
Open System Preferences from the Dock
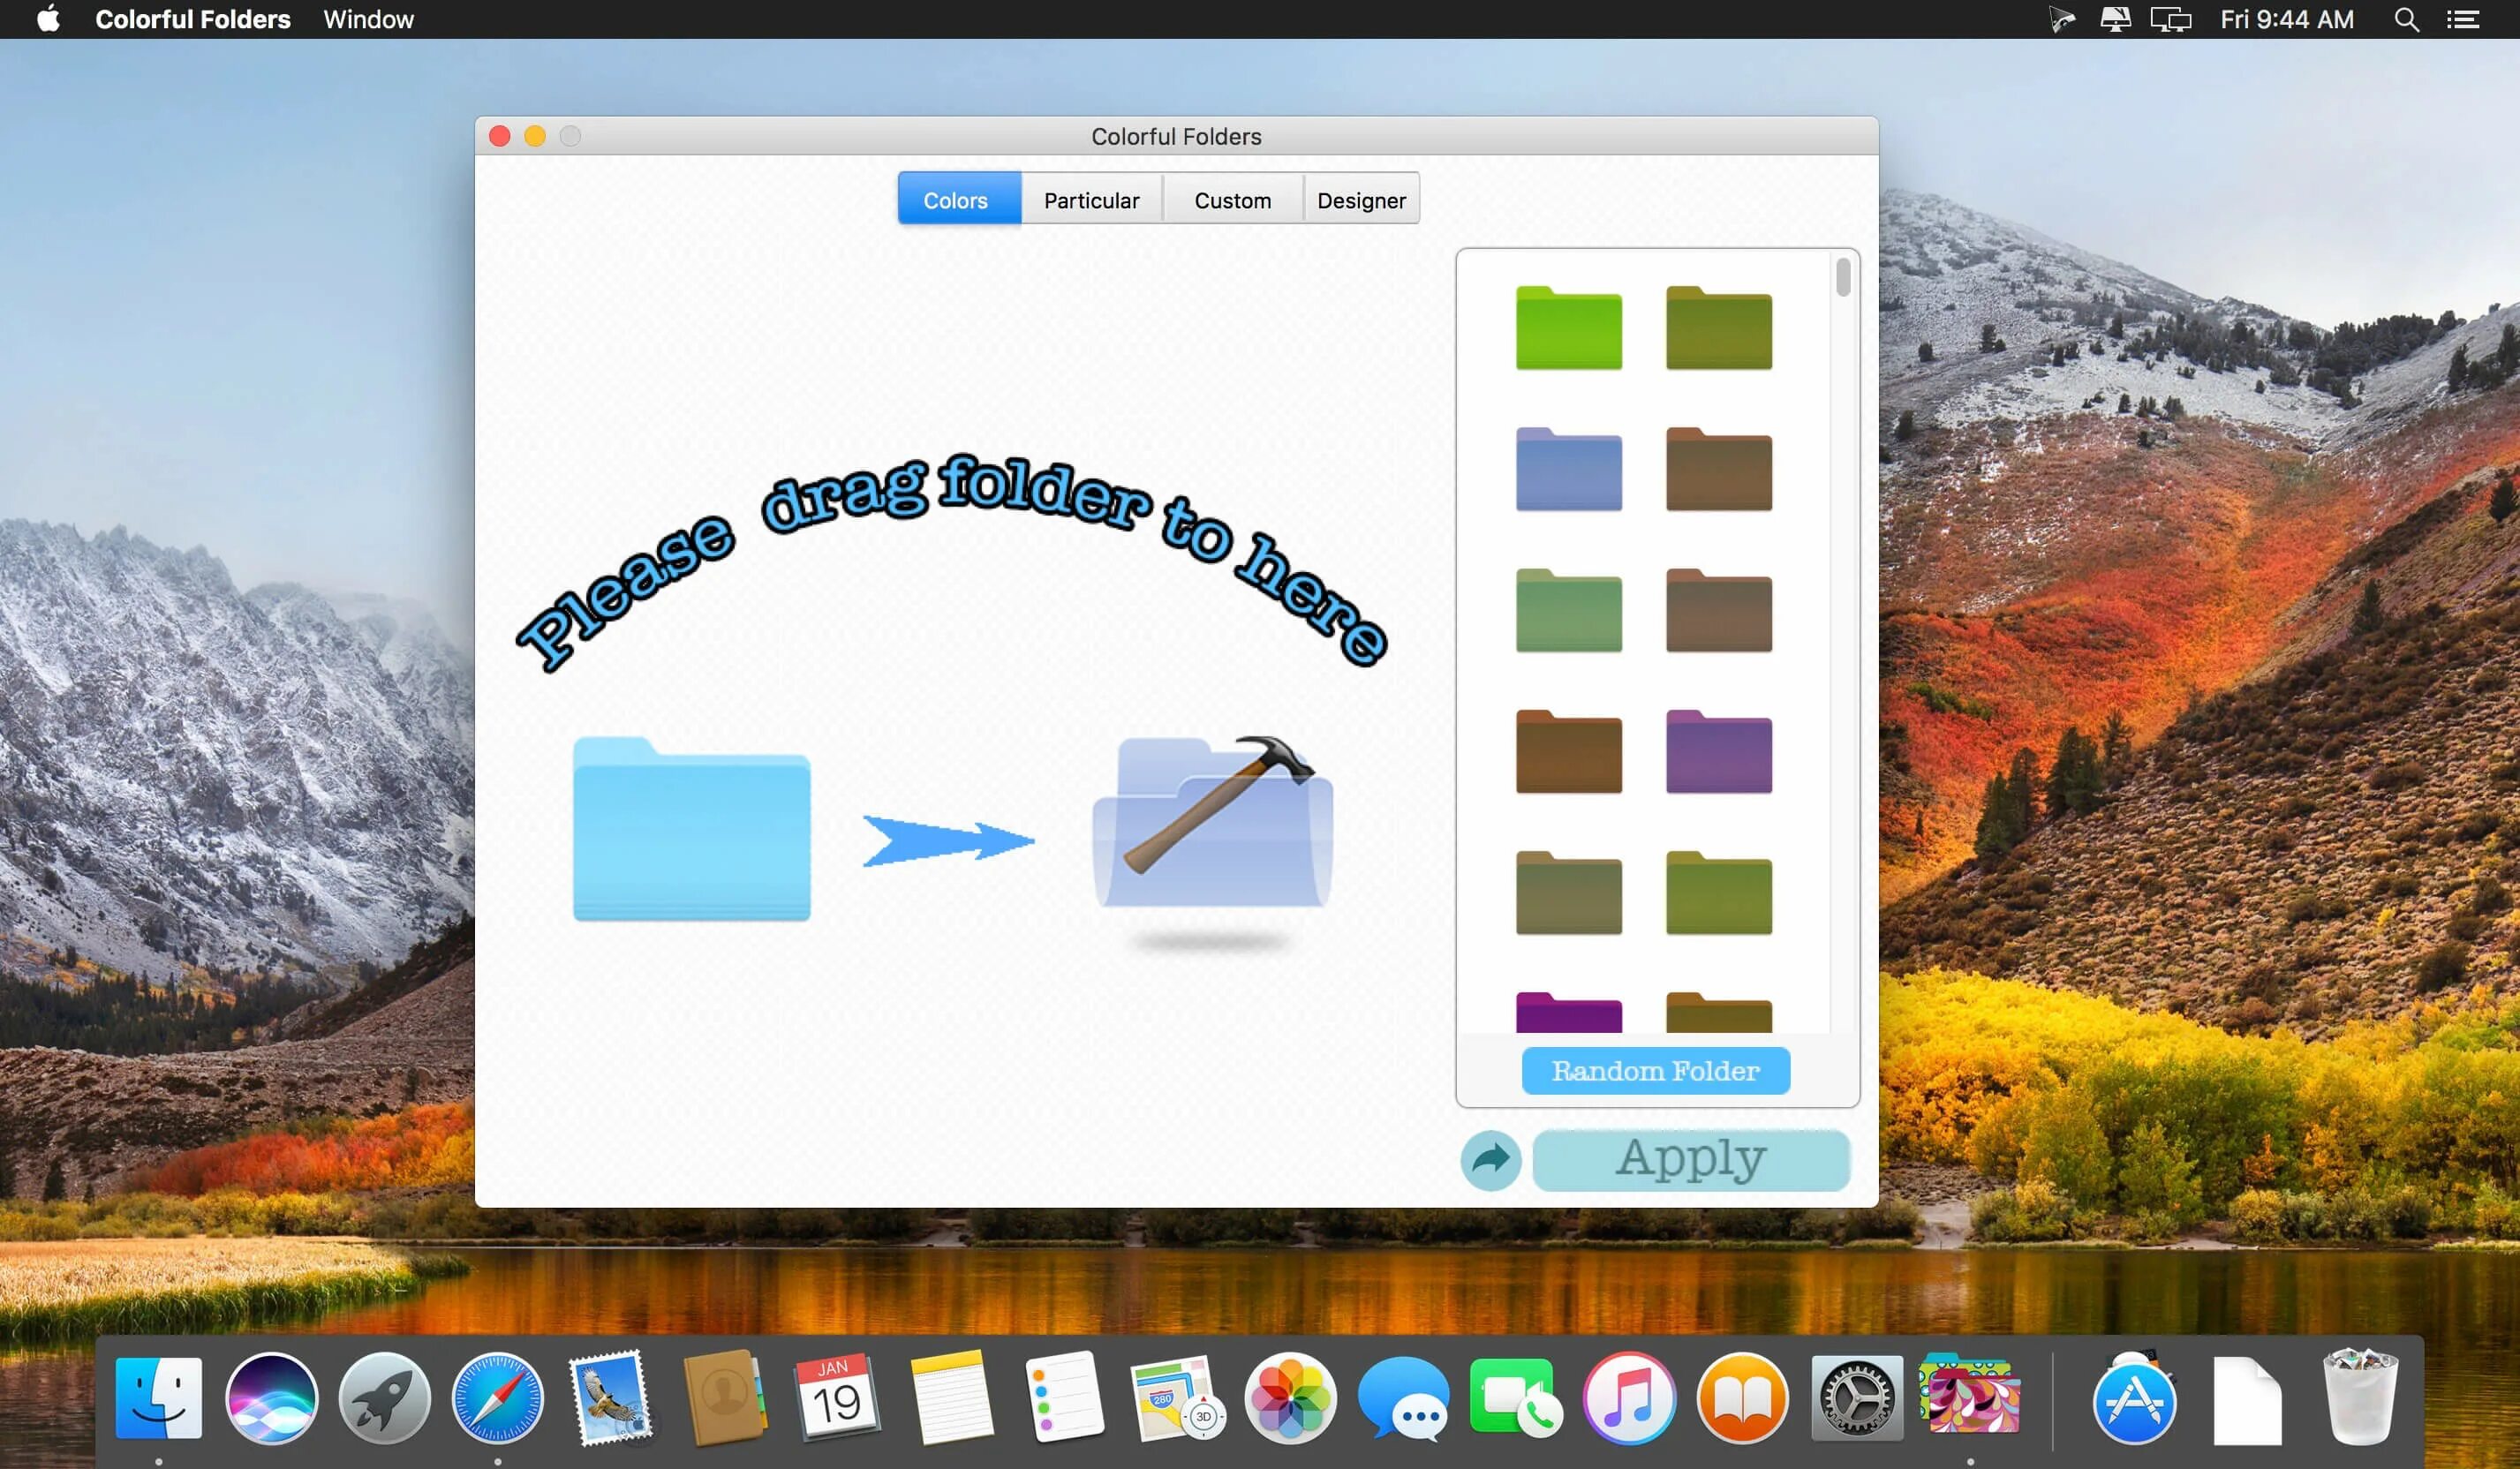pos(1856,1398)
